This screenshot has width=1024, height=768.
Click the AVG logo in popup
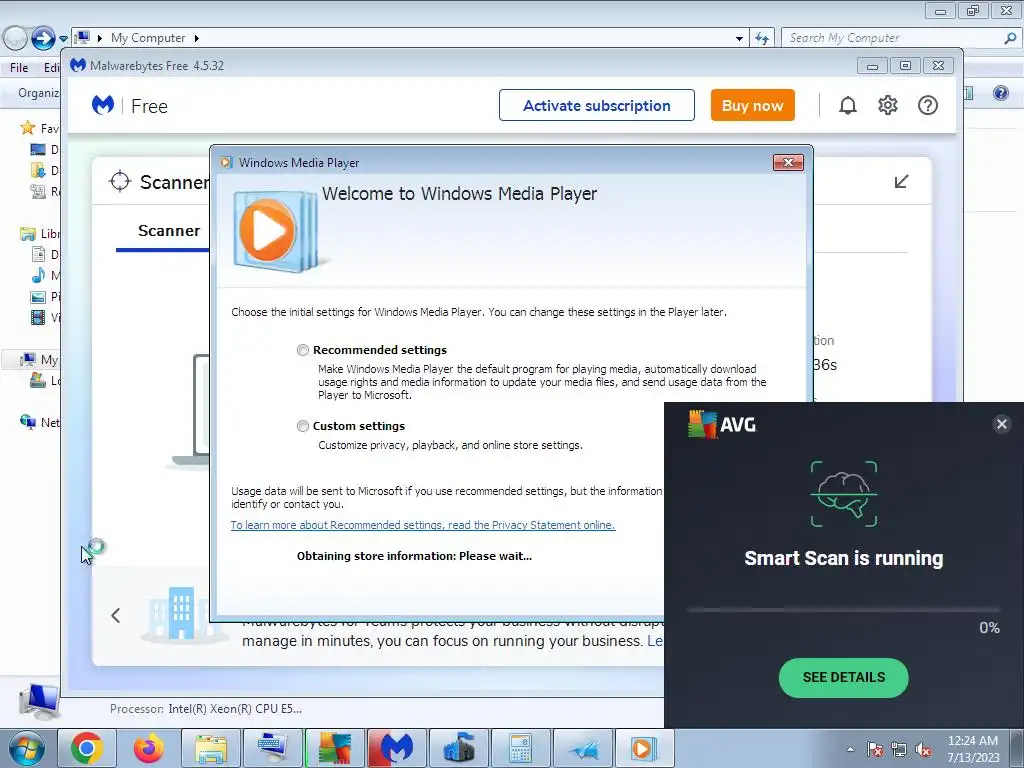pos(722,424)
